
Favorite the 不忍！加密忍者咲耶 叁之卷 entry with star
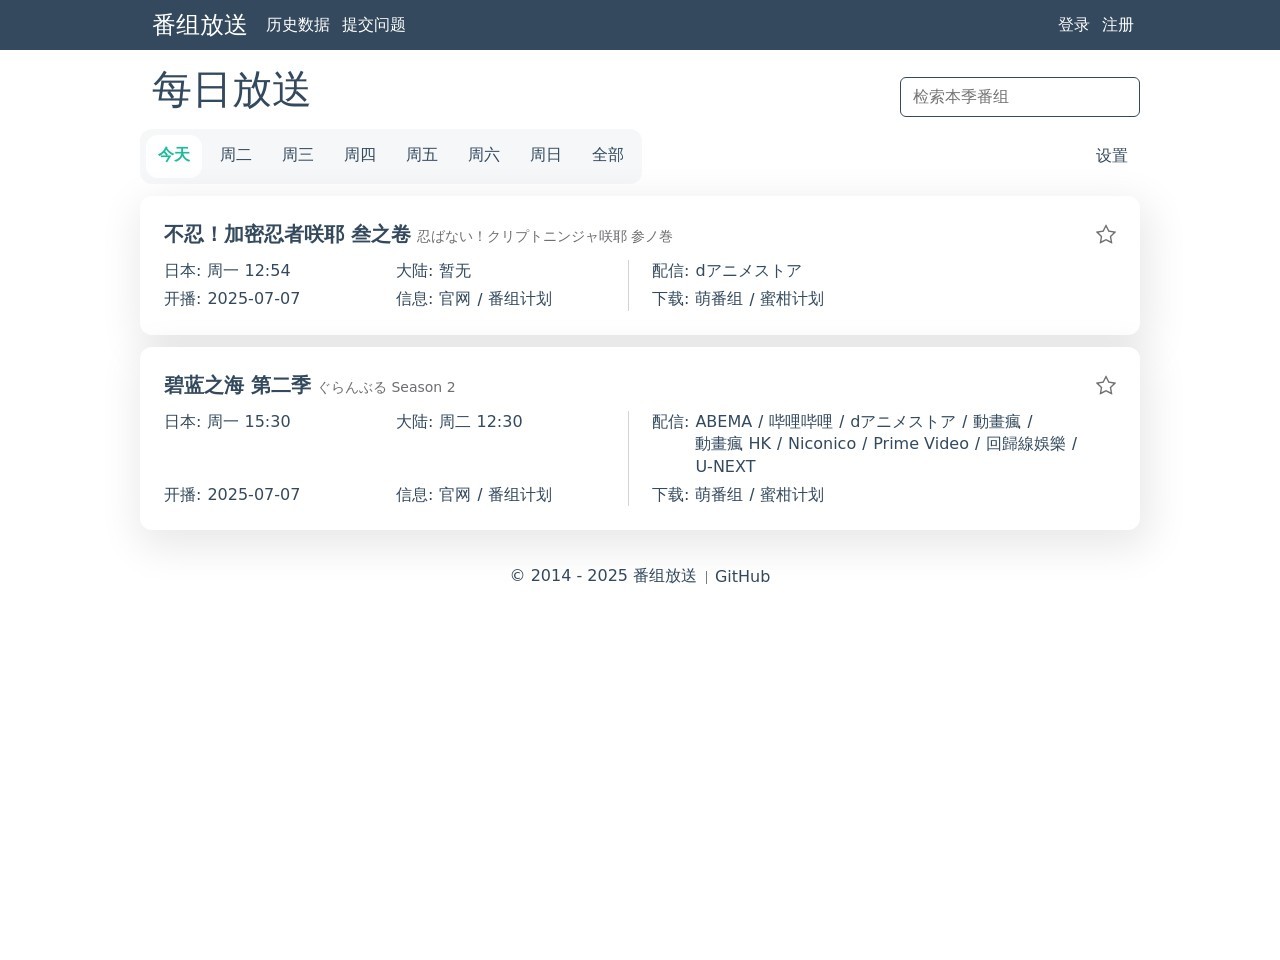pos(1105,235)
